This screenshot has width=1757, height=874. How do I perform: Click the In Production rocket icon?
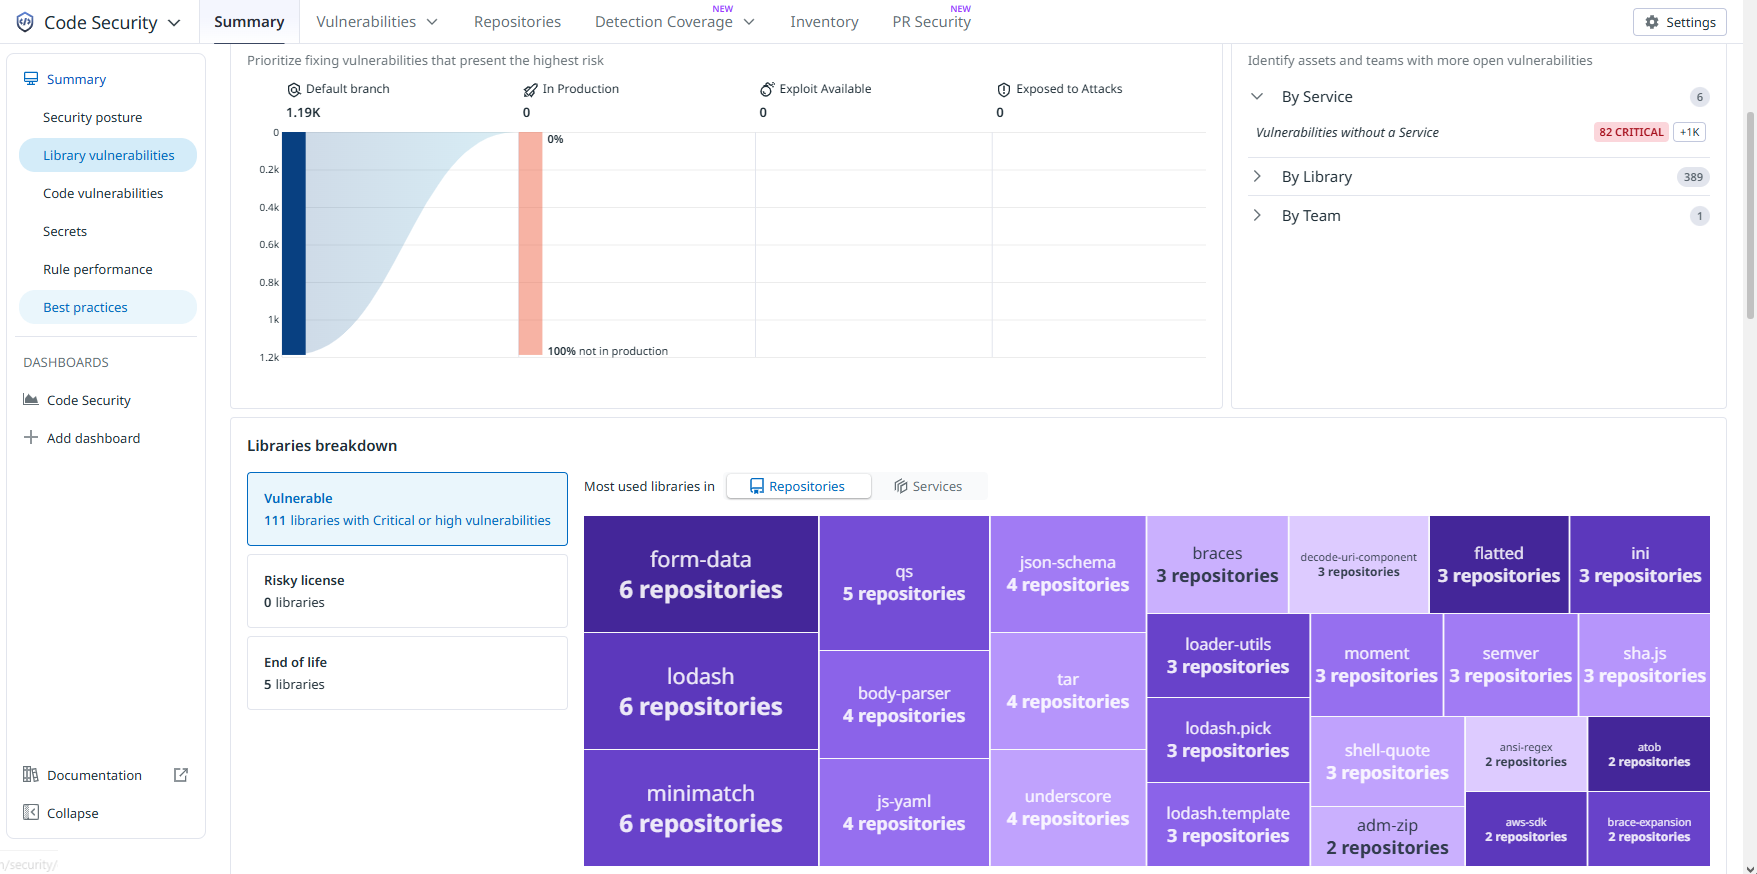[x=530, y=89]
